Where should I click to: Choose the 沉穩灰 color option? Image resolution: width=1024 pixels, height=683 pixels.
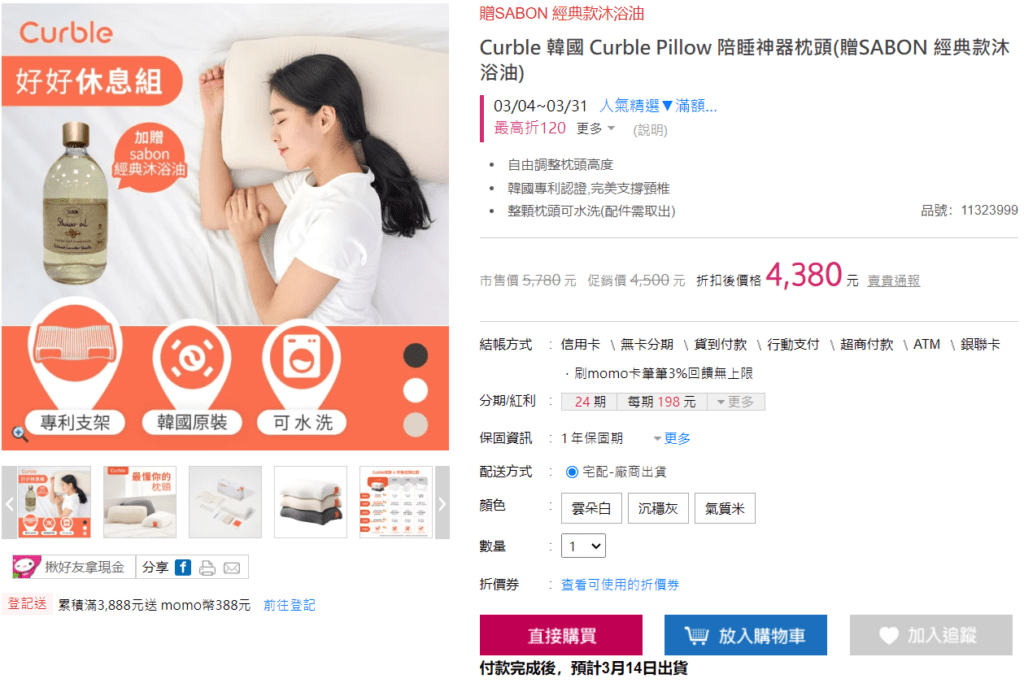658,508
